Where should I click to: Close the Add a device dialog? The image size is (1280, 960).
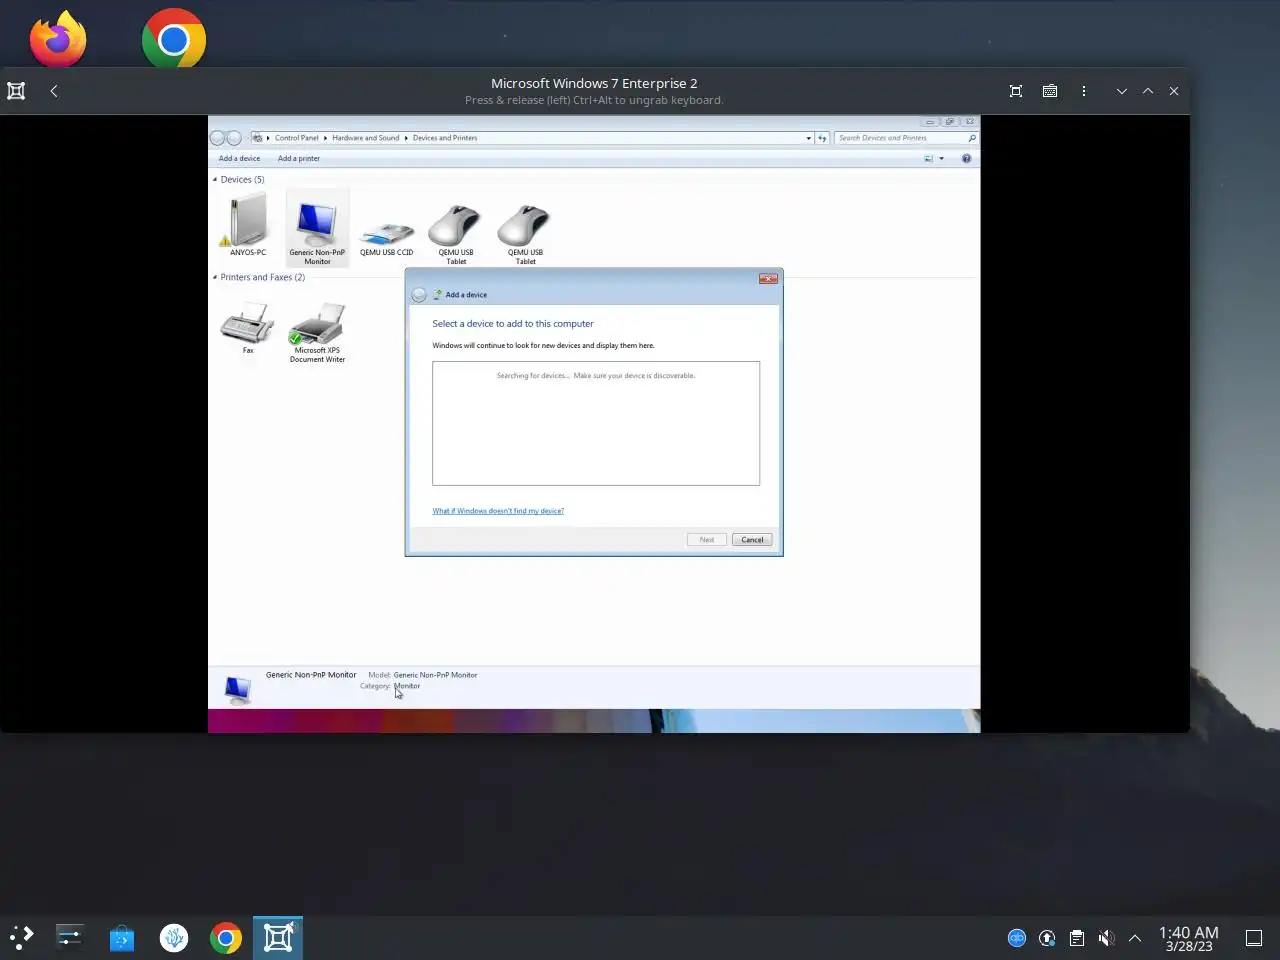coord(768,279)
